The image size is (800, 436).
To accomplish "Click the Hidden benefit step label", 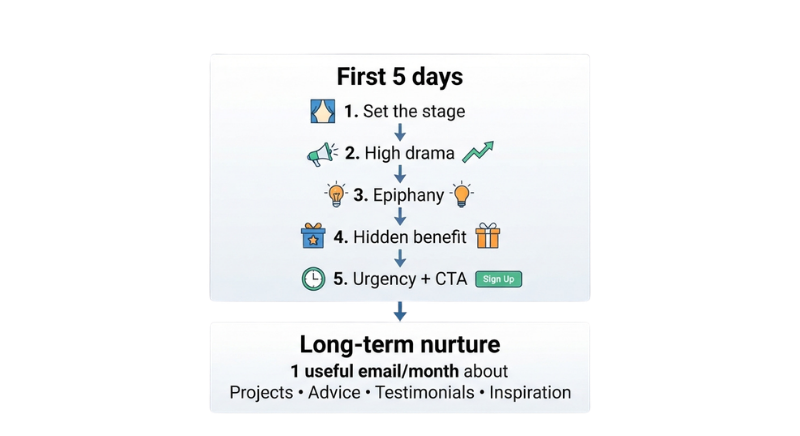I will click(x=400, y=237).
